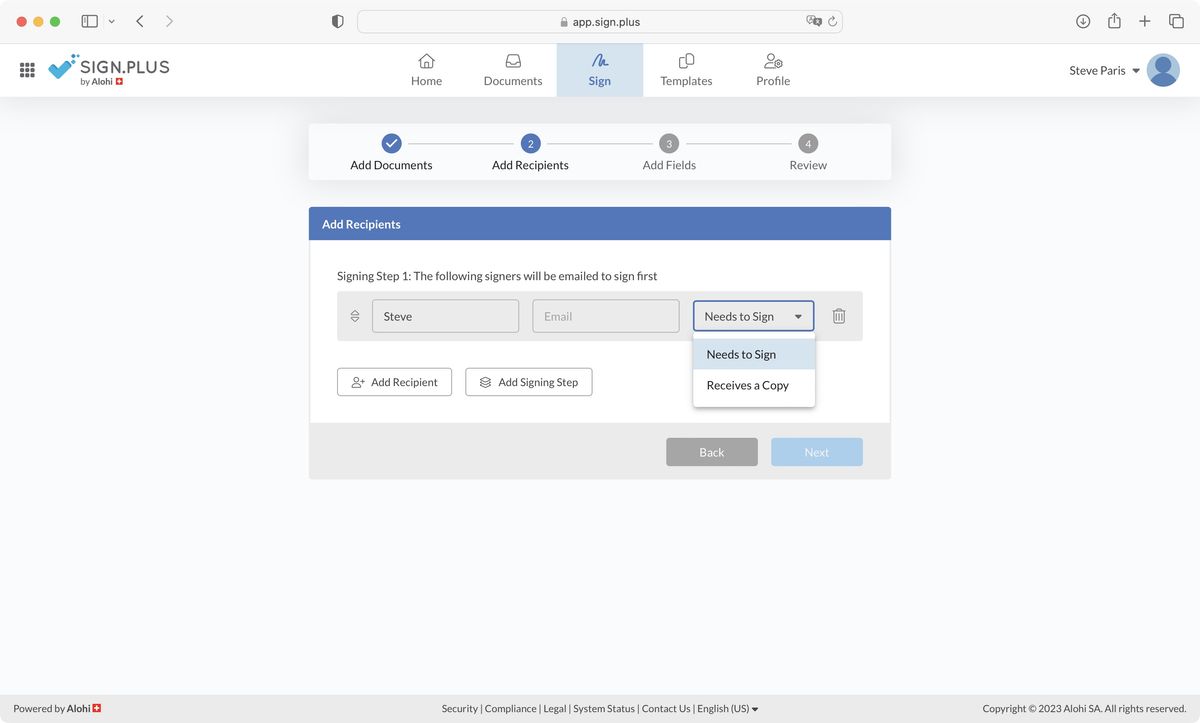1200x723 pixels.
Task: Open Safari downloads icon
Action: pyautogui.click(x=1083, y=21)
